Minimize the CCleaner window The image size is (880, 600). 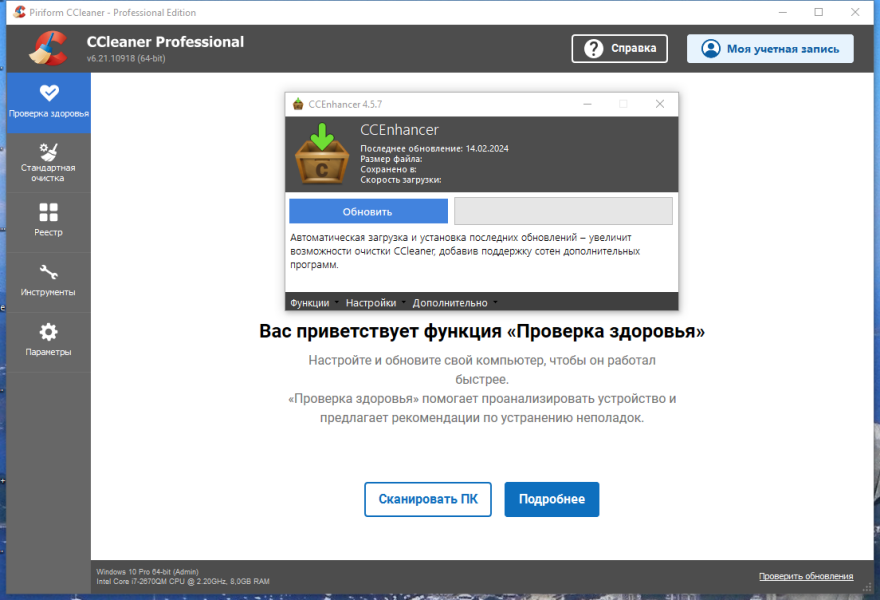(783, 12)
